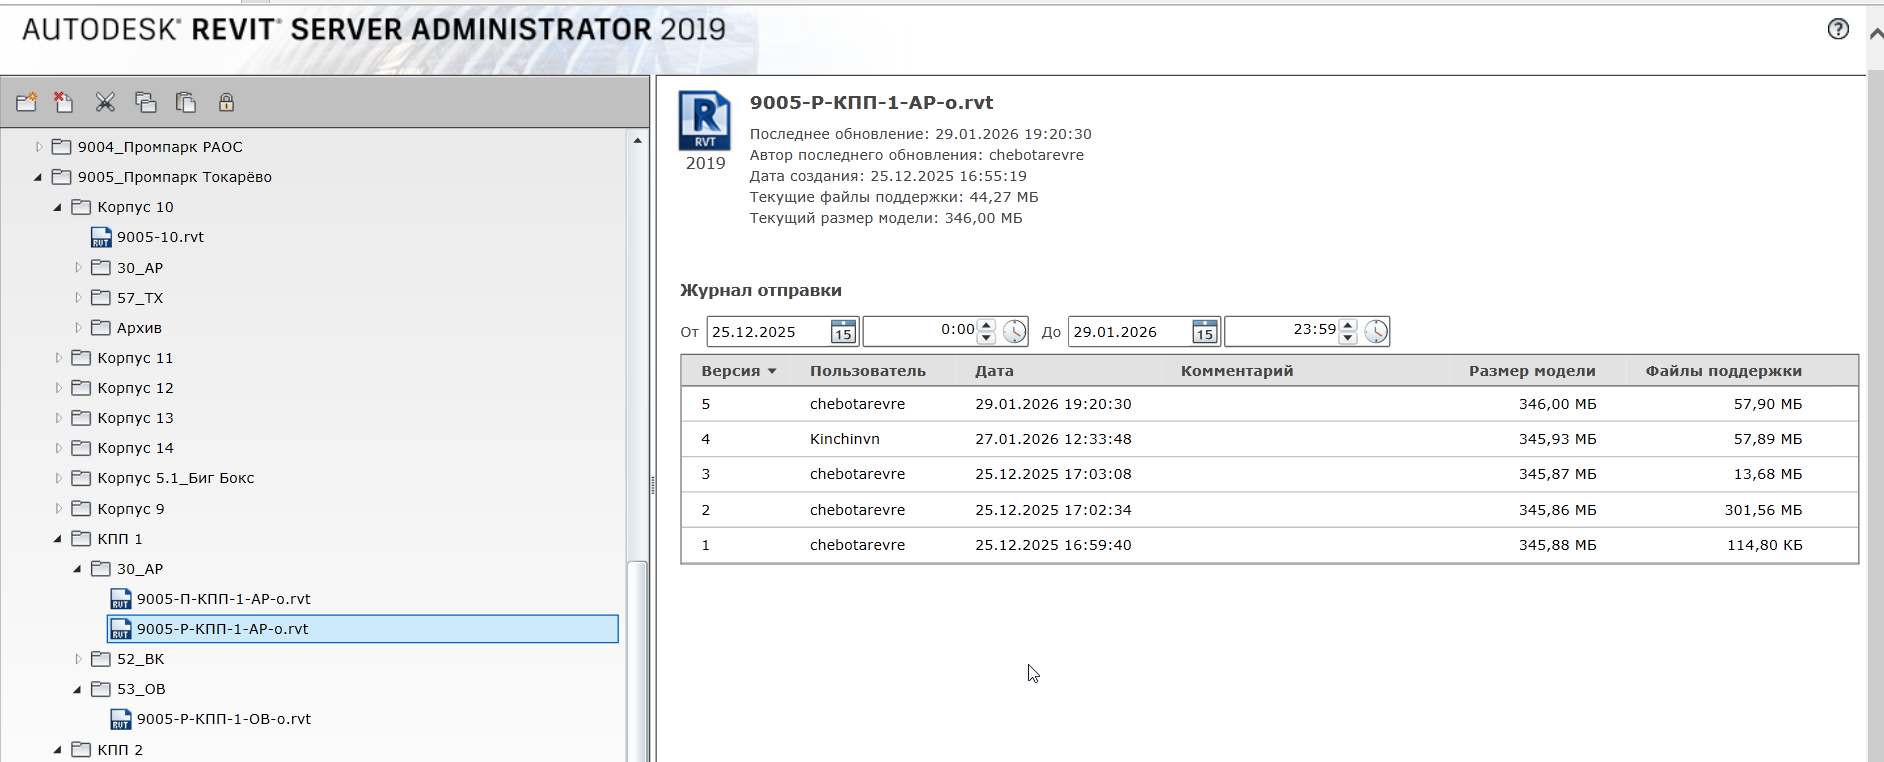The width and height of the screenshot is (1884, 762).
Task: Click the RVT icon of 9005-П-КПП-1-АР-о.rvt
Action: (x=121, y=599)
